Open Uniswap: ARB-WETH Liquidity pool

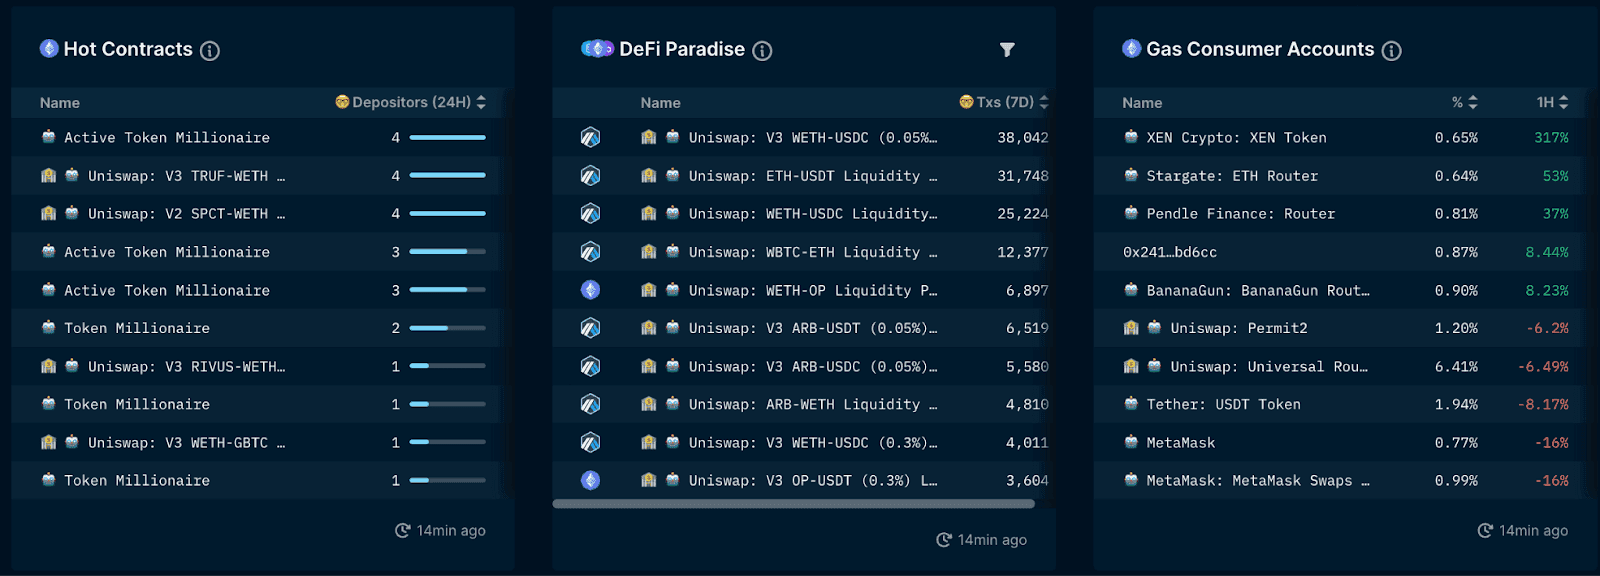(813, 405)
